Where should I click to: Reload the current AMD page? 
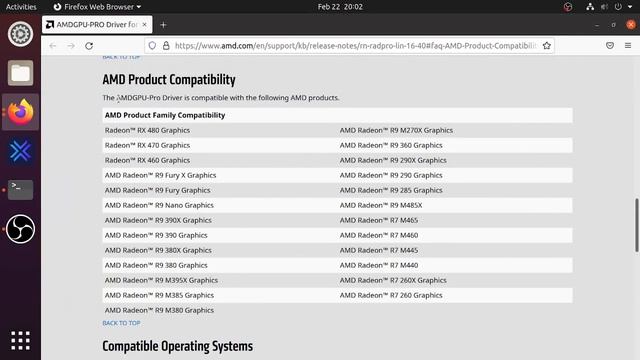(x=89, y=46)
